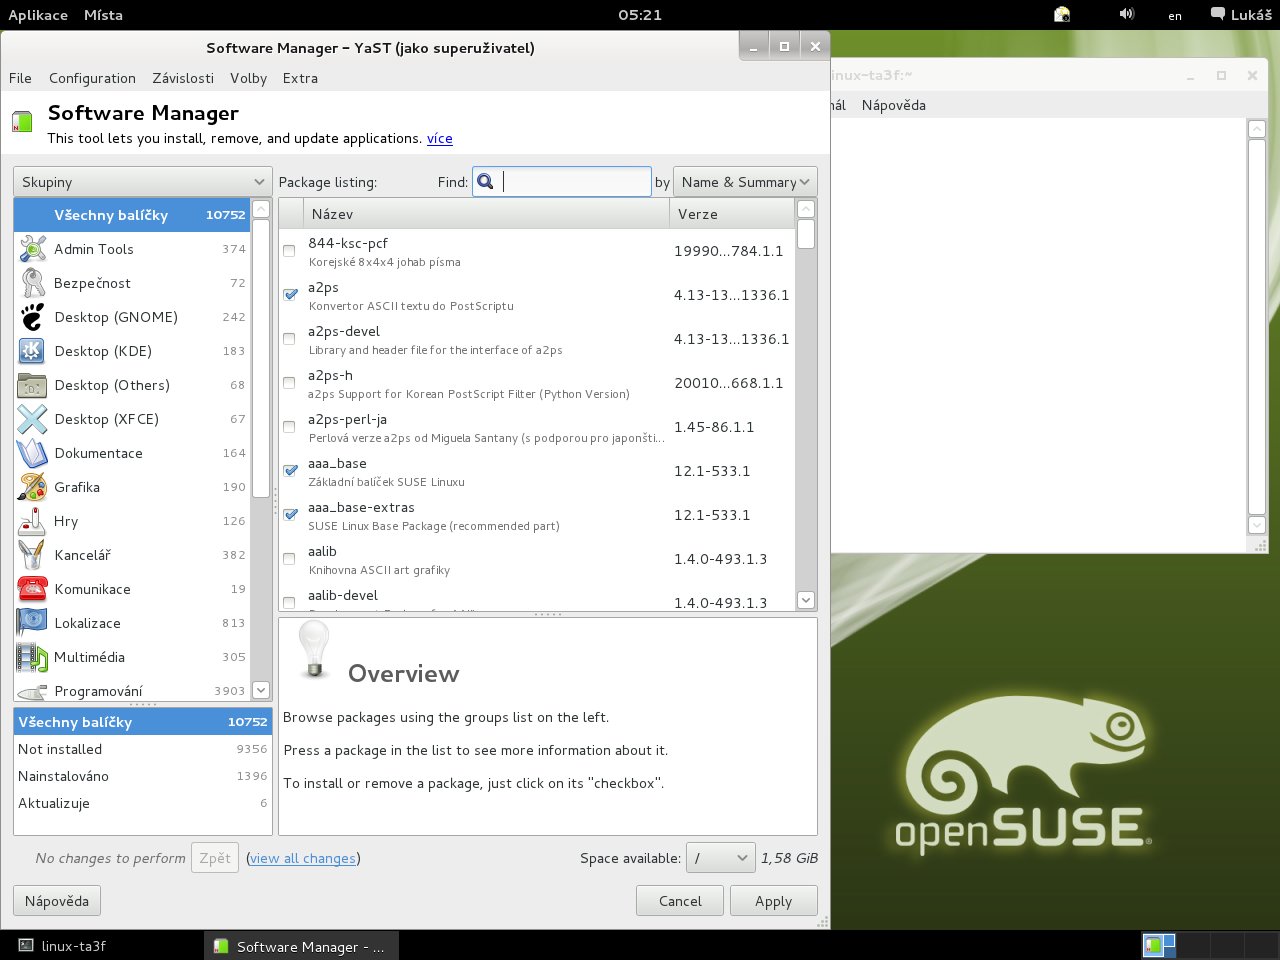This screenshot has height=960, width=1280.
Task: Select the Hry joystick icon
Action: click(x=32, y=521)
